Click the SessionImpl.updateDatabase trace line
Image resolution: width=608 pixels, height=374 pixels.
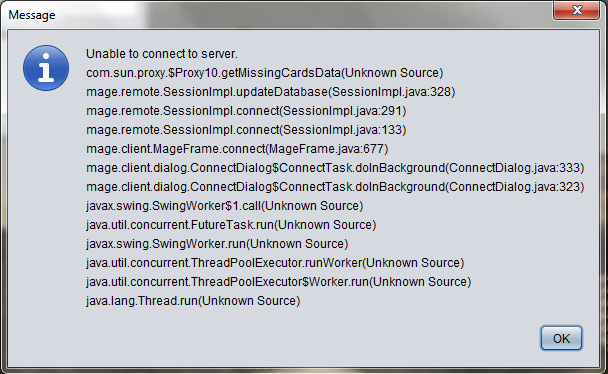click(270, 92)
